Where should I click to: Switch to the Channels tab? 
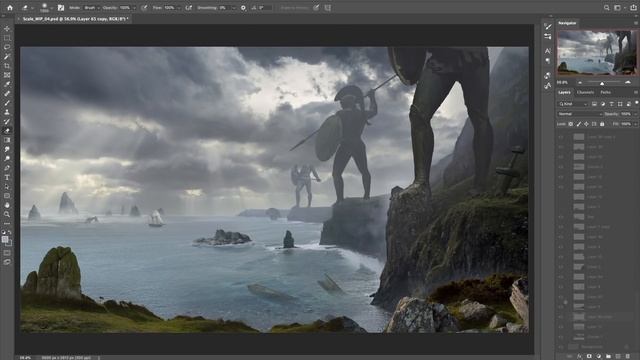[x=585, y=93]
